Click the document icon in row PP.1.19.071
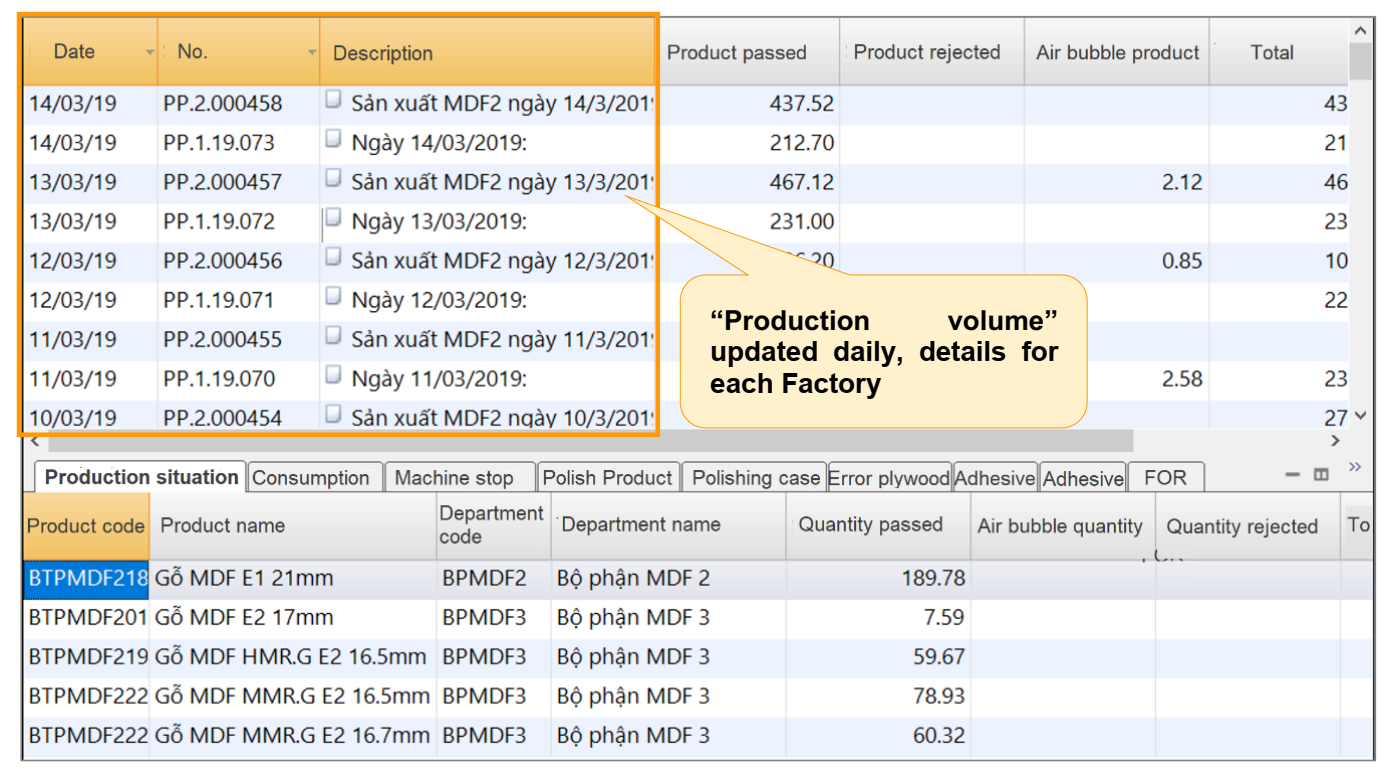 click(x=334, y=297)
